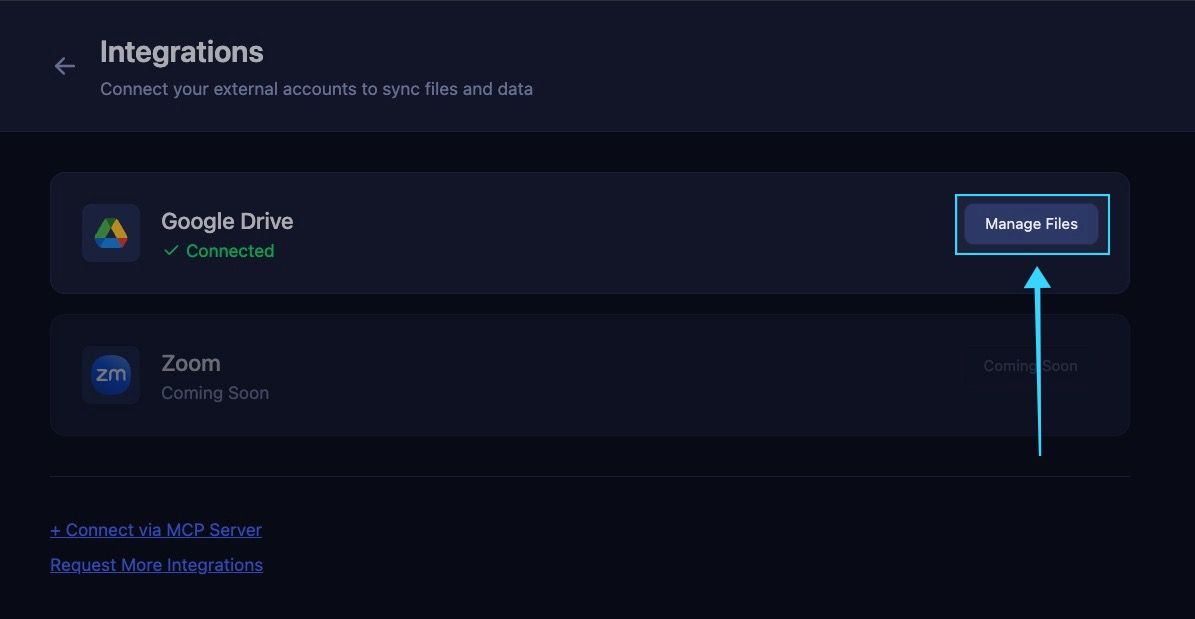Go back using the left arrow icon

click(x=65, y=66)
